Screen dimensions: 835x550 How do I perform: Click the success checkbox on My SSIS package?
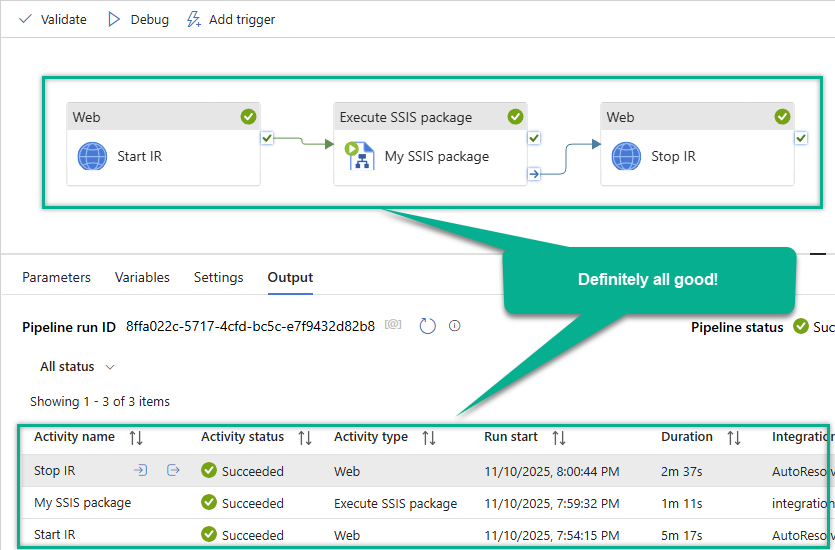click(534, 138)
